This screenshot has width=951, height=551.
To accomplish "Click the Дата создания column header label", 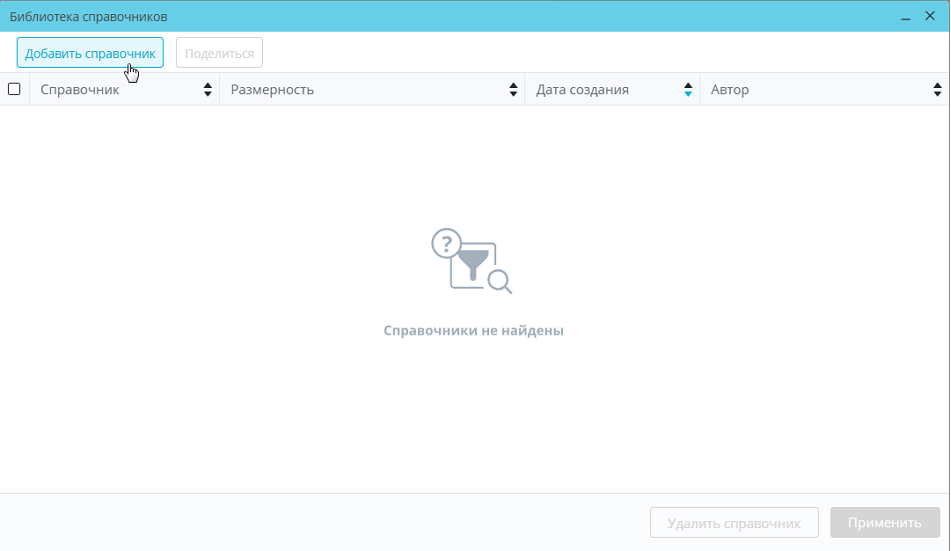I will 582,90.
